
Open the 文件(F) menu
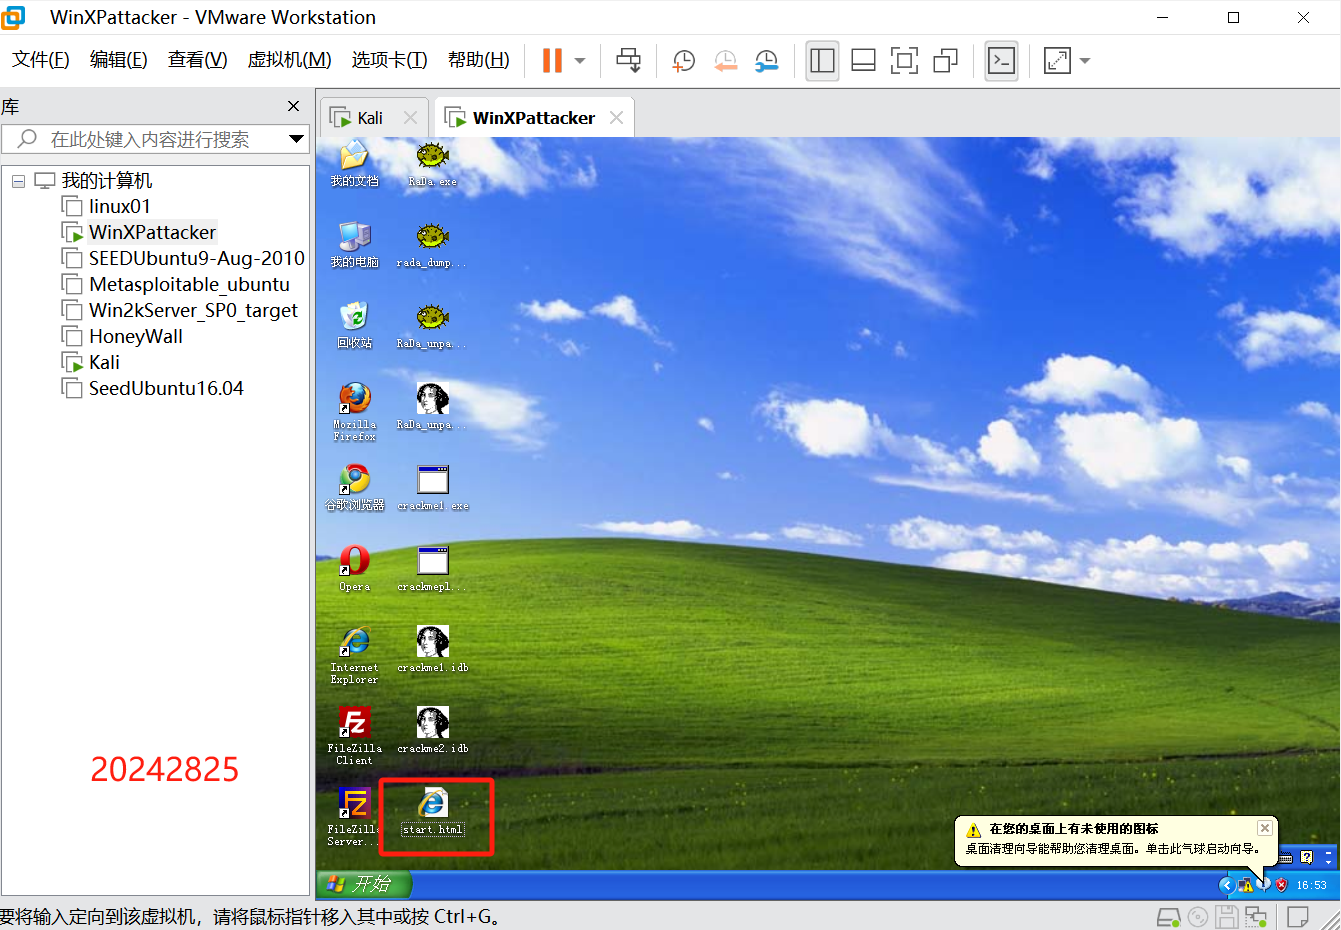[x=41, y=60]
